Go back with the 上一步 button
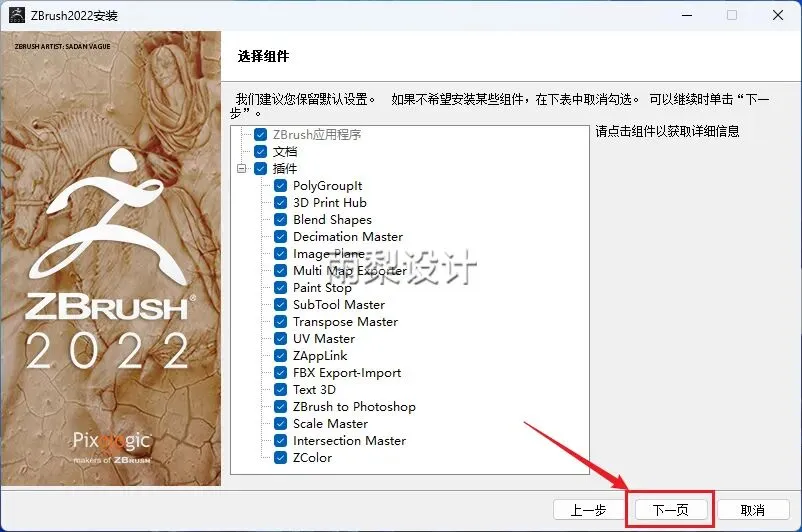This screenshot has height=532, width=802. [x=589, y=510]
